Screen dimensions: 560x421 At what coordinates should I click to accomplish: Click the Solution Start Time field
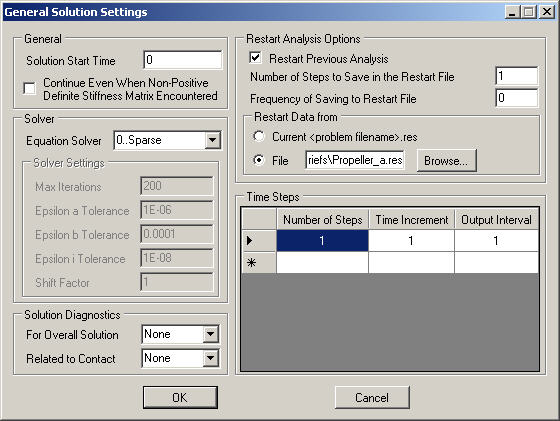182,60
